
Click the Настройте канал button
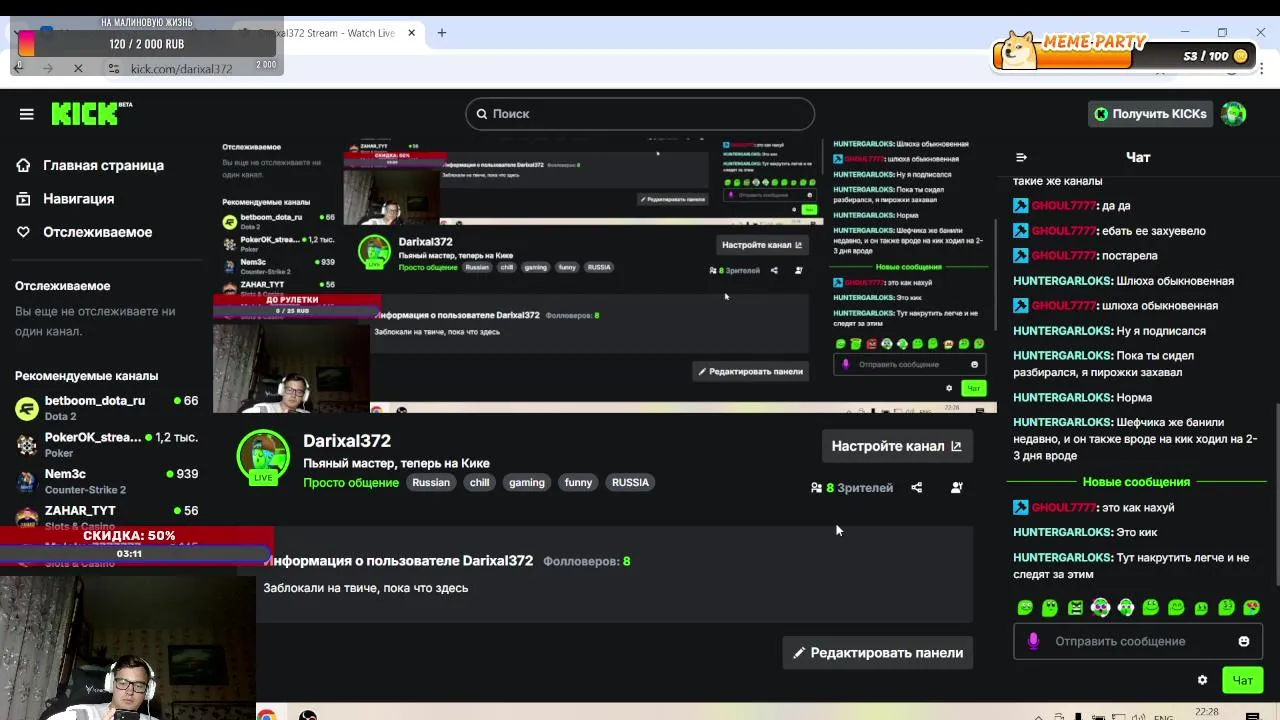896,446
